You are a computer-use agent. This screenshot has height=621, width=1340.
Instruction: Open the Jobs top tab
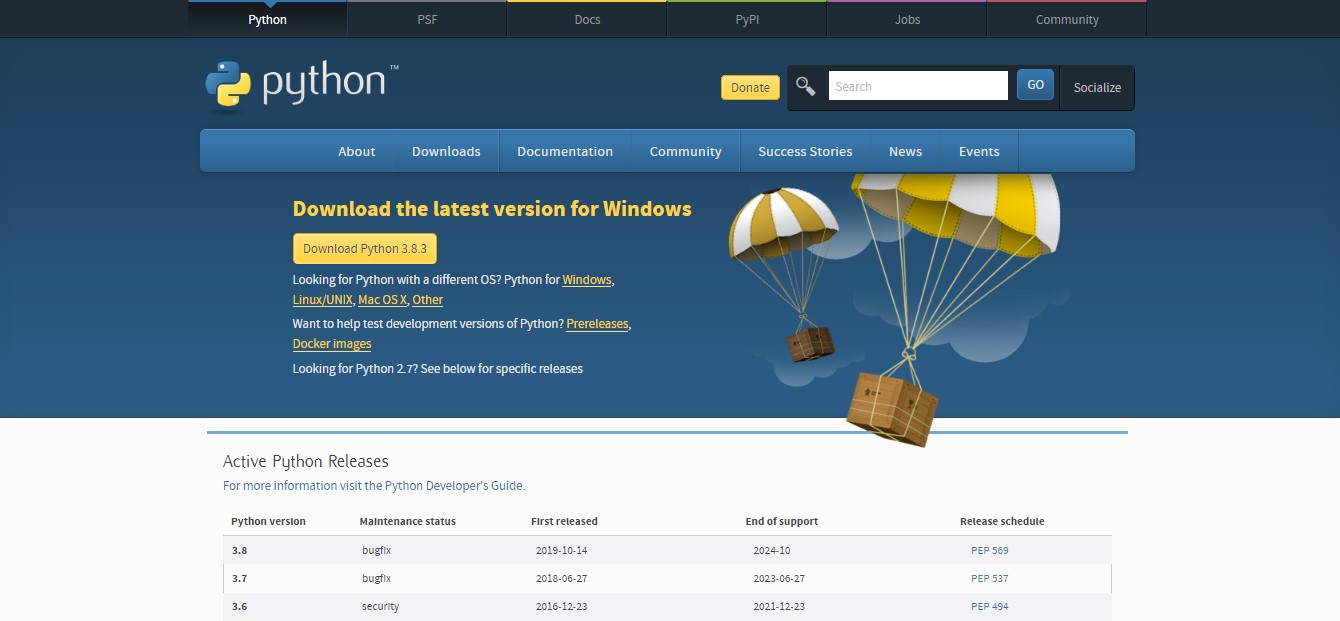(907, 19)
